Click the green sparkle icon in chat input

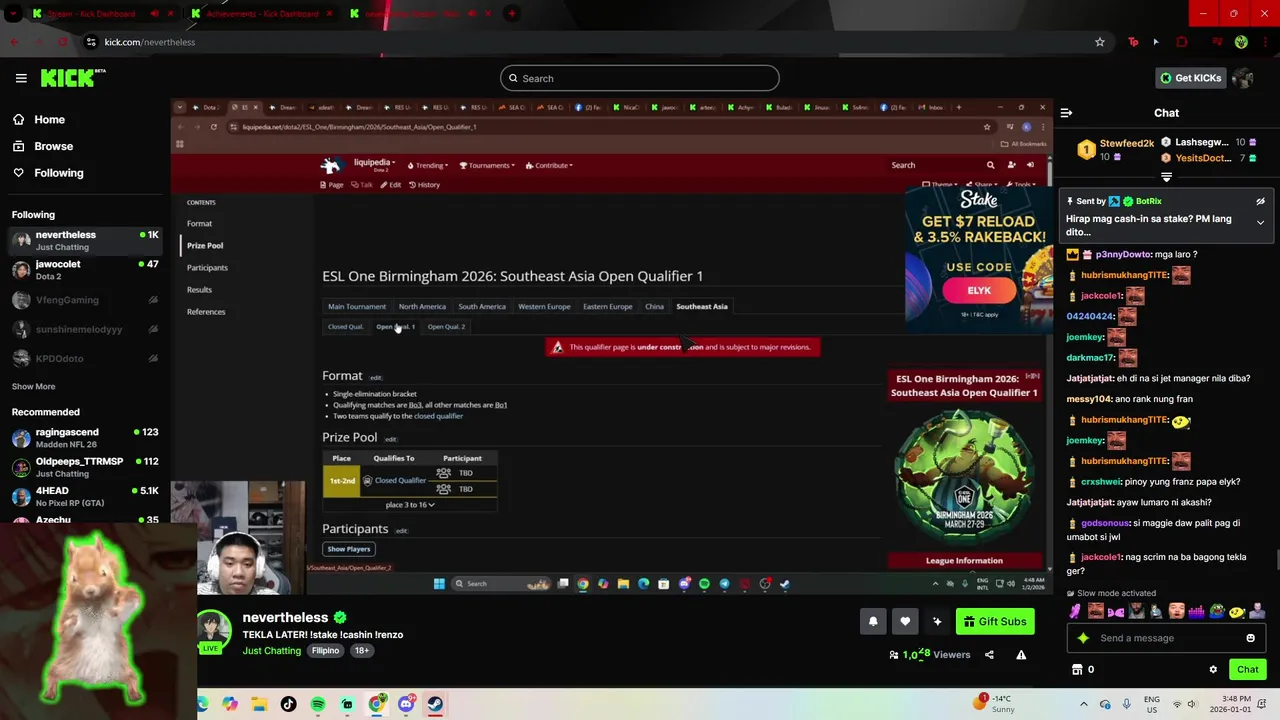coord(1083,638)
